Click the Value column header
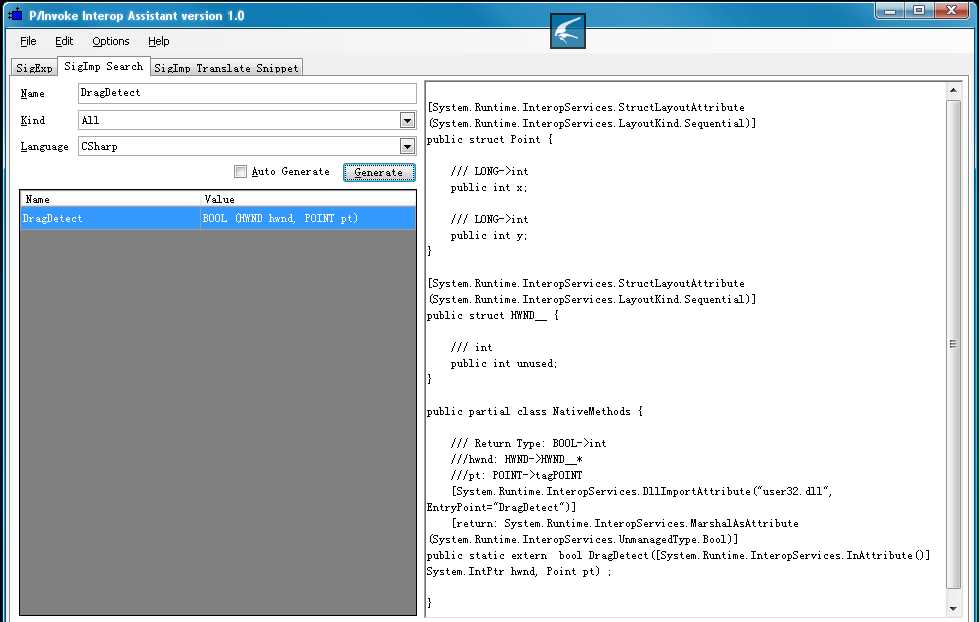The image size is (979, 622). [308, 199]
